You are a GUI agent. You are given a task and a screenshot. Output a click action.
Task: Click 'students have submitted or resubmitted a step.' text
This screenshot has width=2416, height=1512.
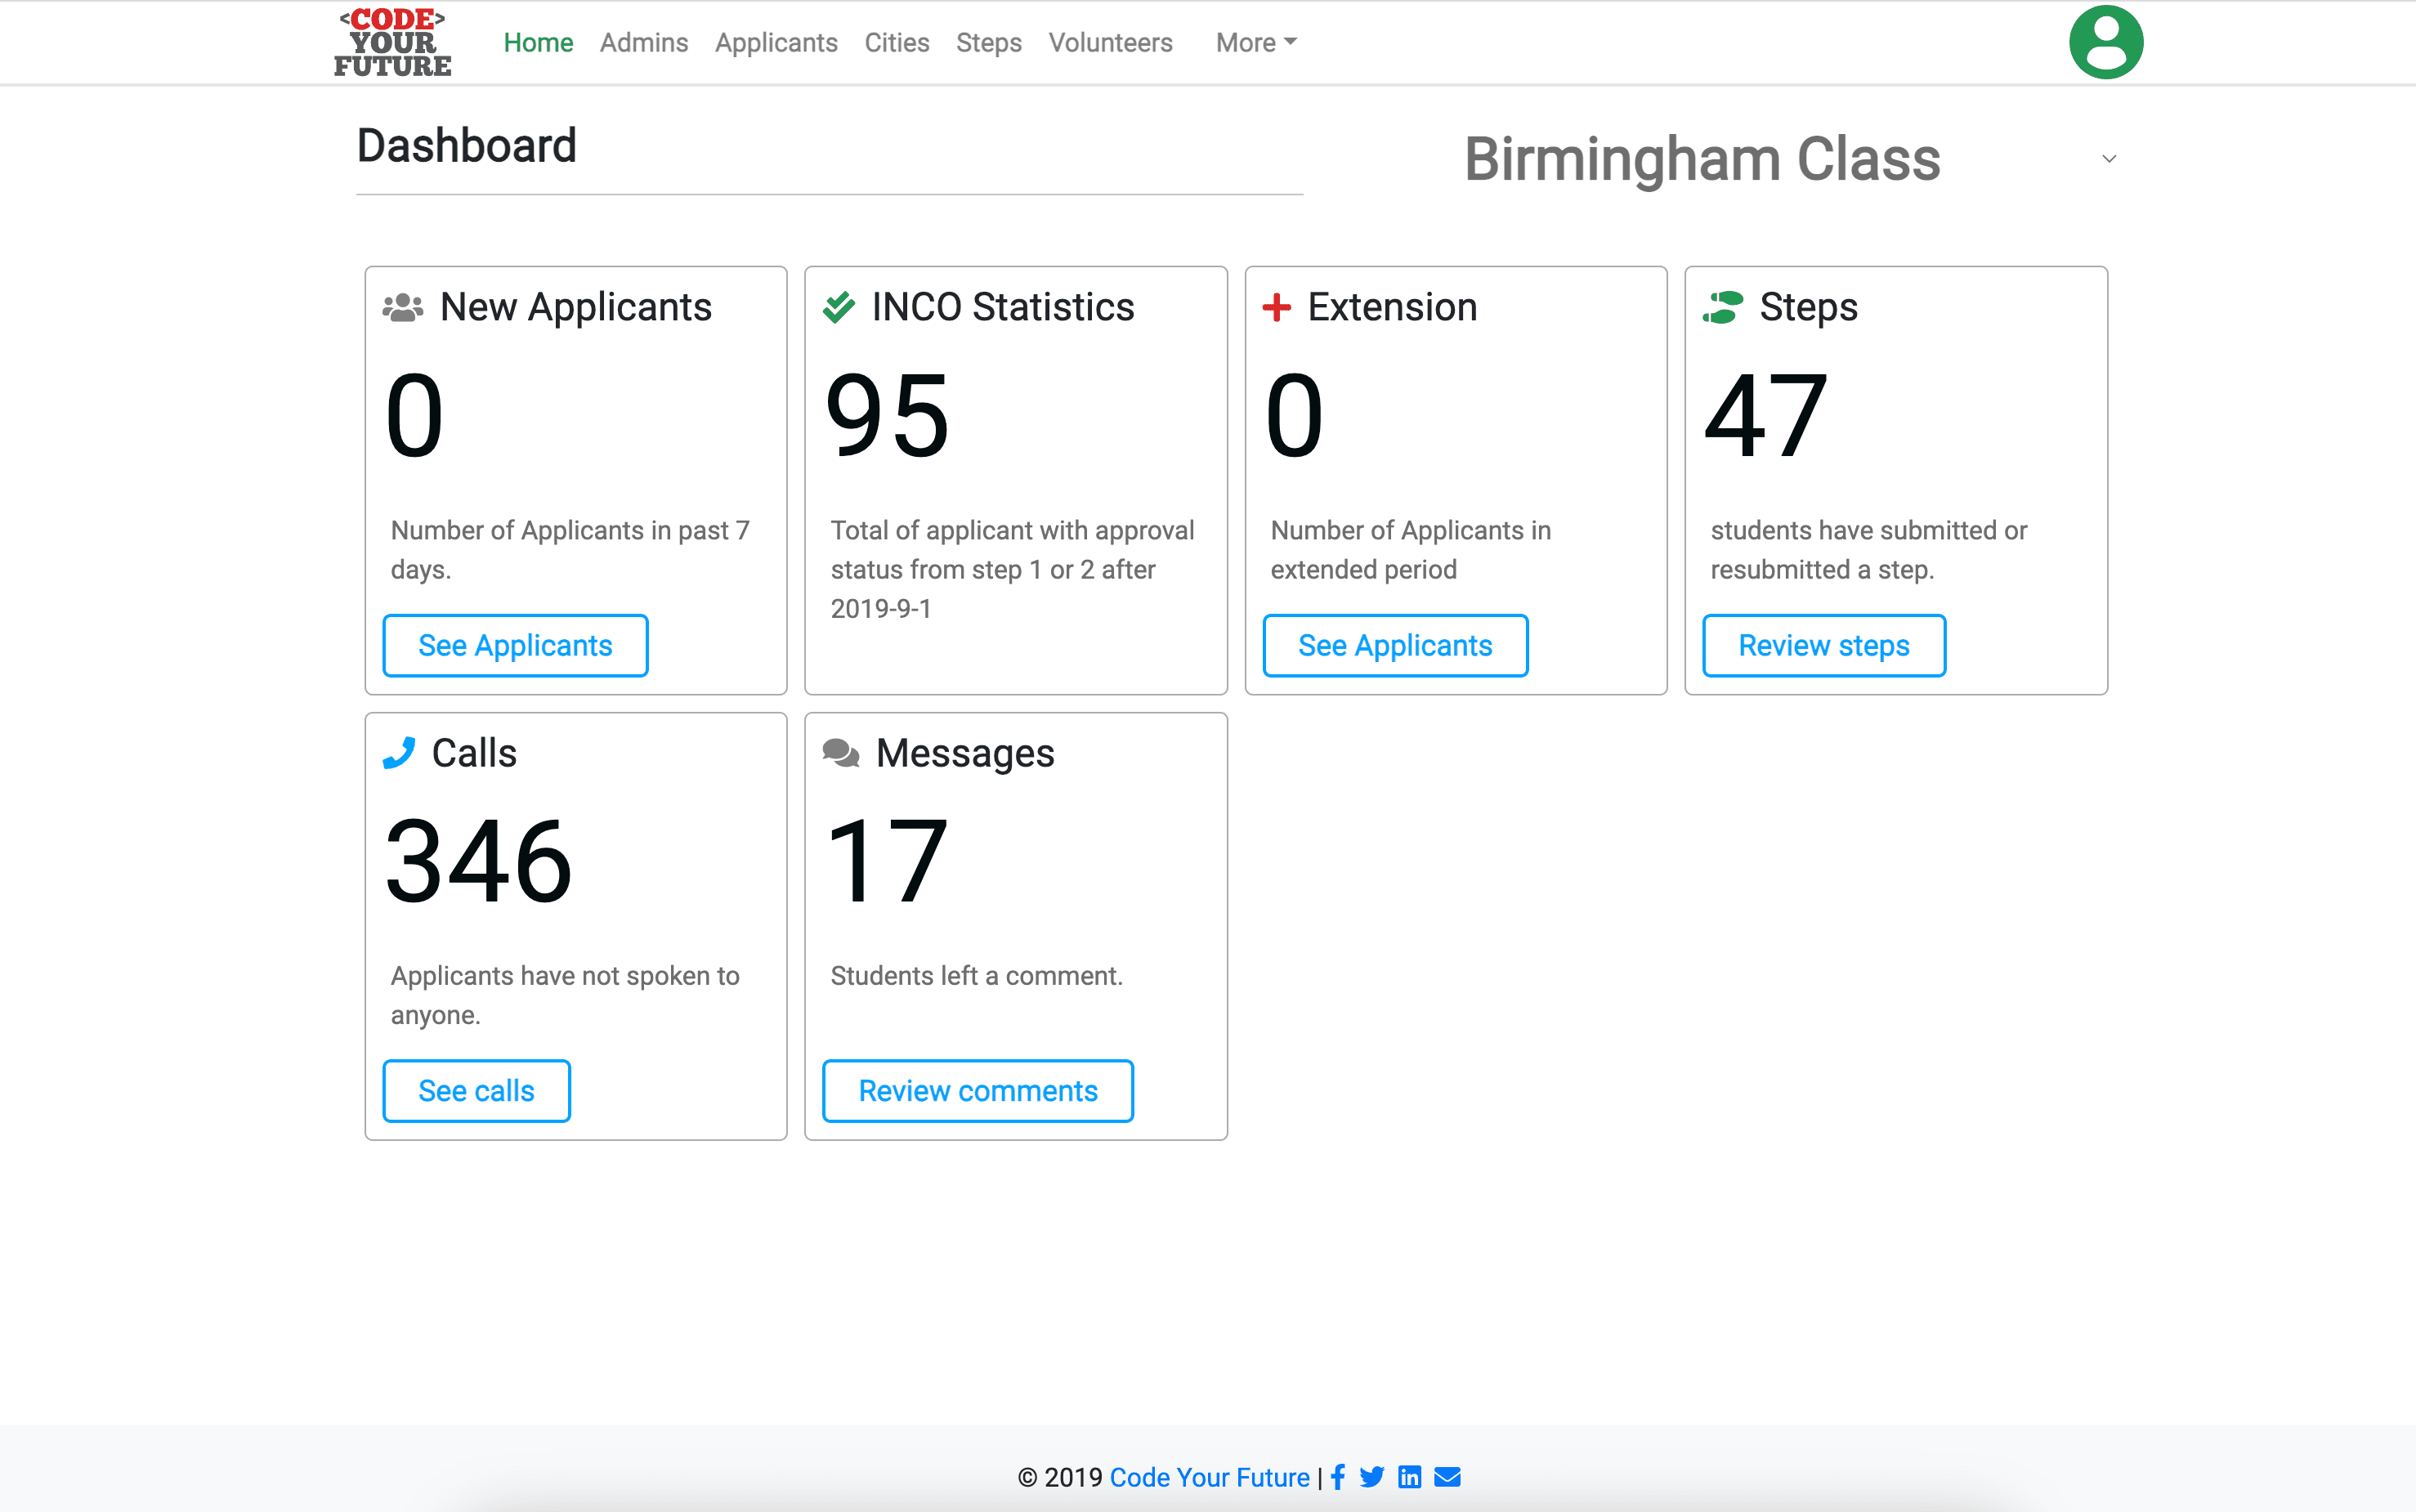click(x=1868, y=549)
